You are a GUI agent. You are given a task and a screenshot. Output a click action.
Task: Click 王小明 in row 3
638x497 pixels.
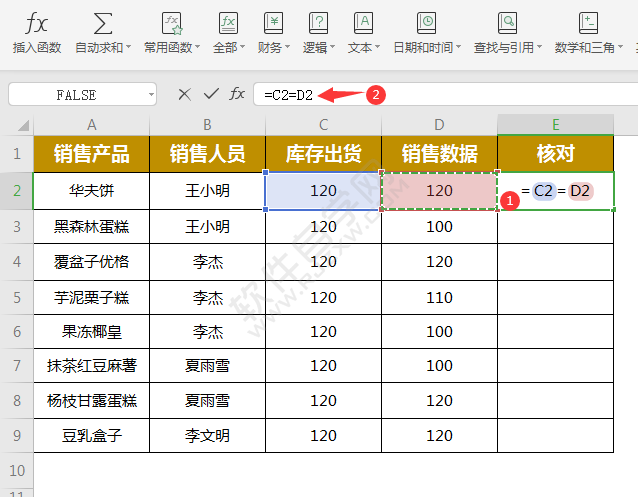click(x=208, y=227)
